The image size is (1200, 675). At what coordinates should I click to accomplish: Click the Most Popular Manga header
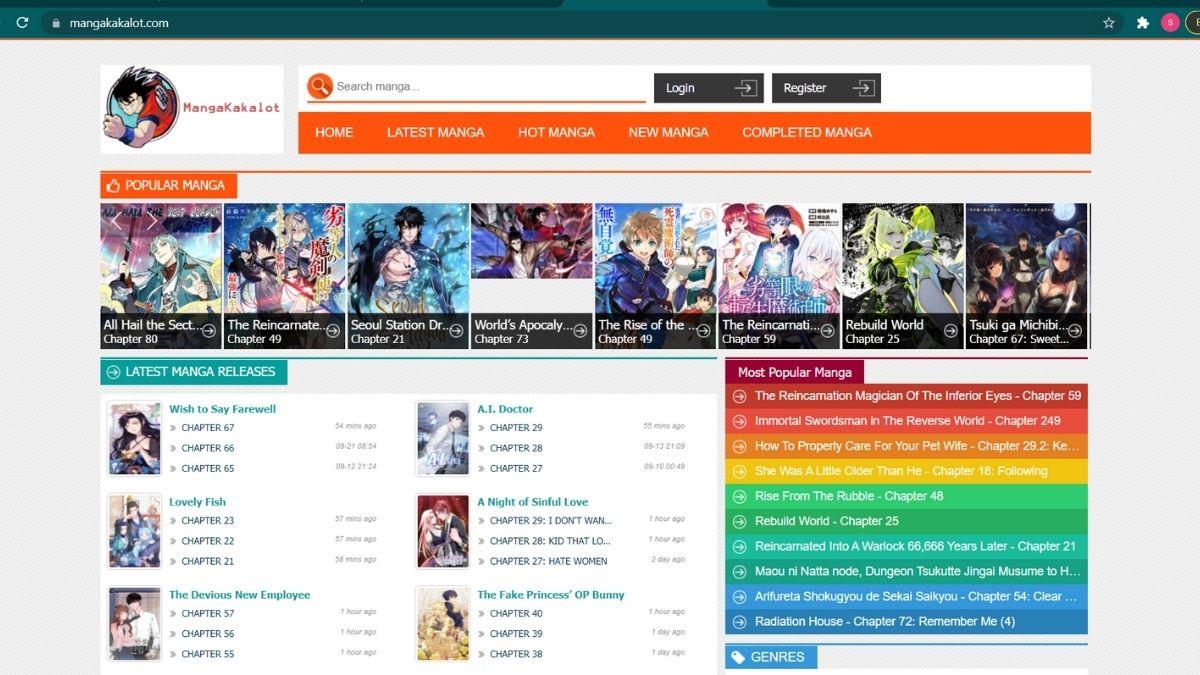click(x=795, y=372)
